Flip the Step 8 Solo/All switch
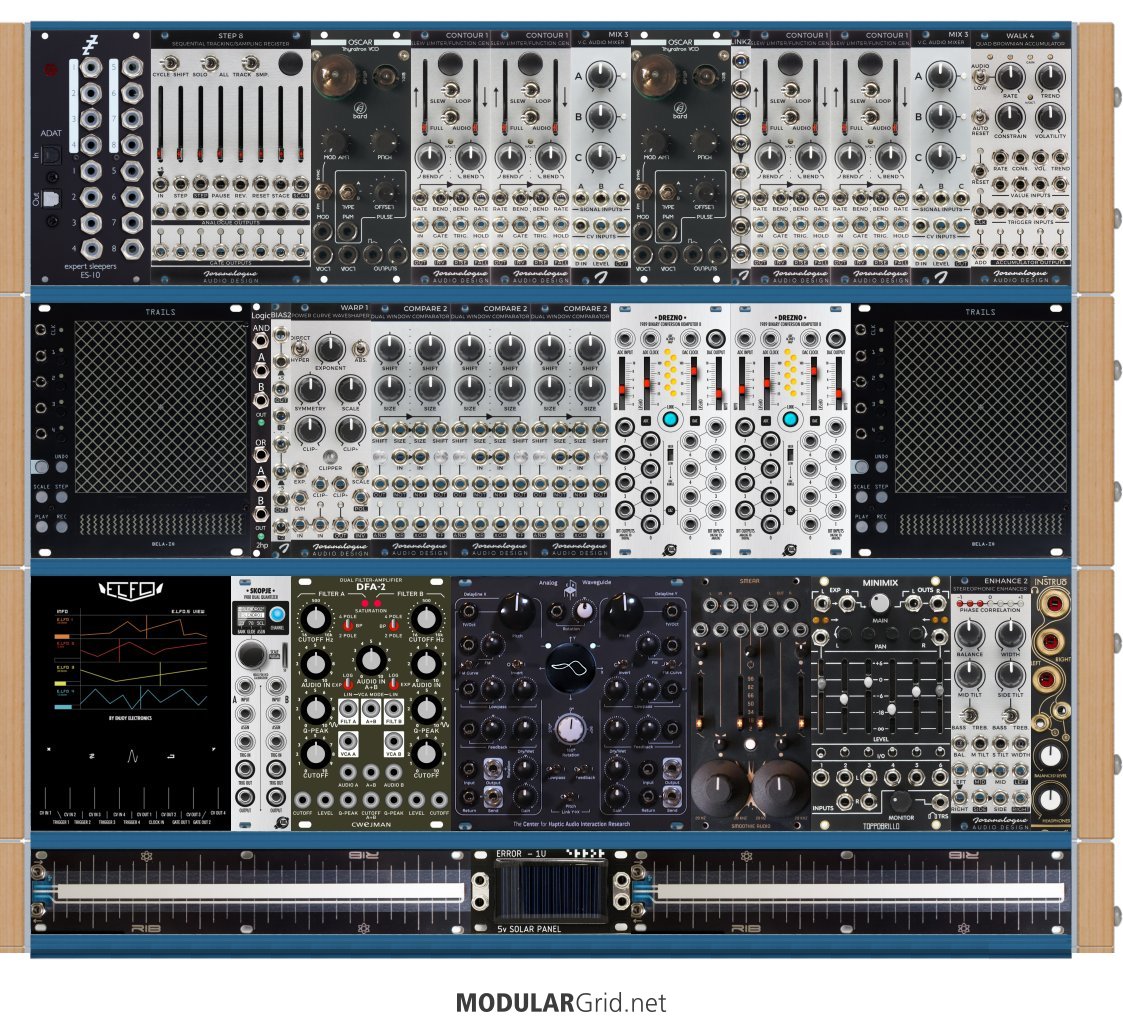The image size is (1123, 1024). point(209,64)
